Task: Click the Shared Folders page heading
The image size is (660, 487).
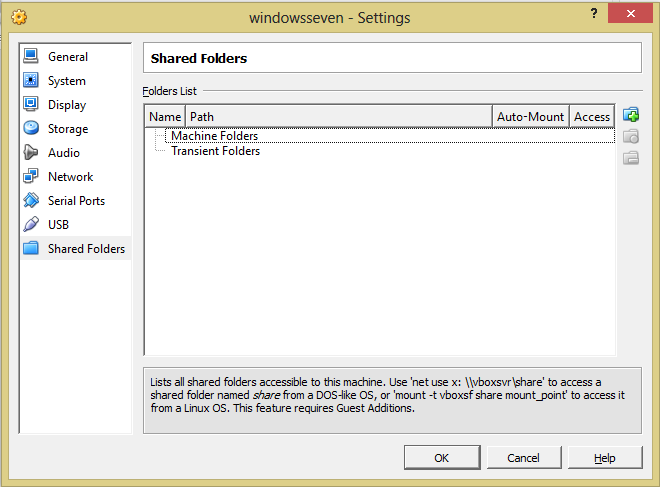Action: point(199,58)
